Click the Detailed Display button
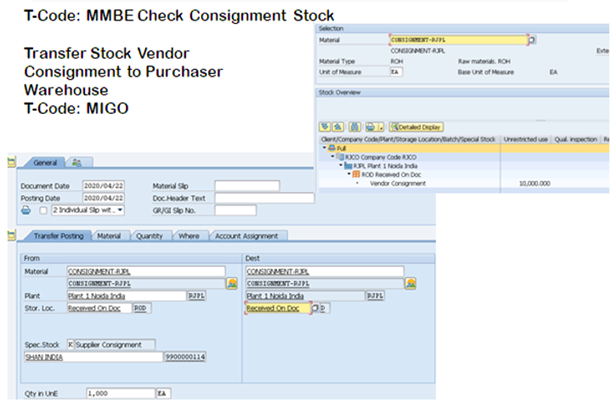 416,127
